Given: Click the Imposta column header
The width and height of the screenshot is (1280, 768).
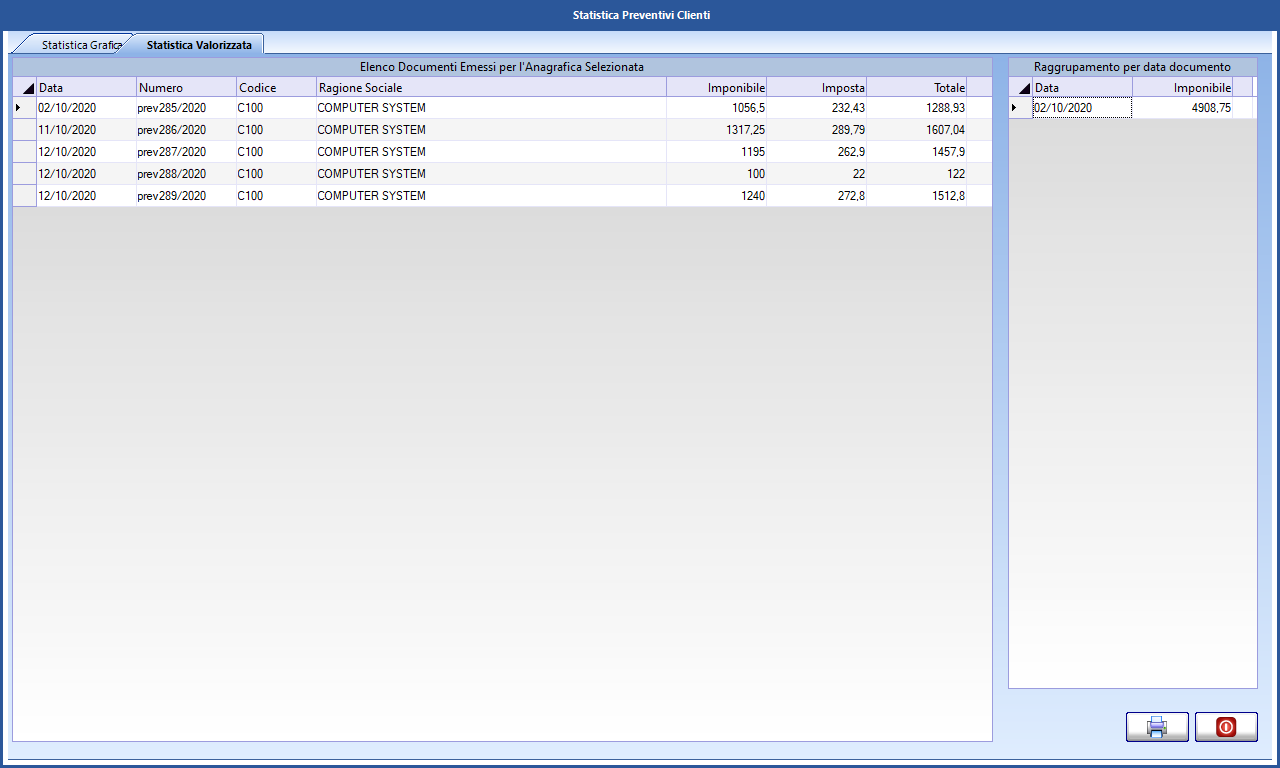Looking at the screenshot, I should tap(817, 88).
